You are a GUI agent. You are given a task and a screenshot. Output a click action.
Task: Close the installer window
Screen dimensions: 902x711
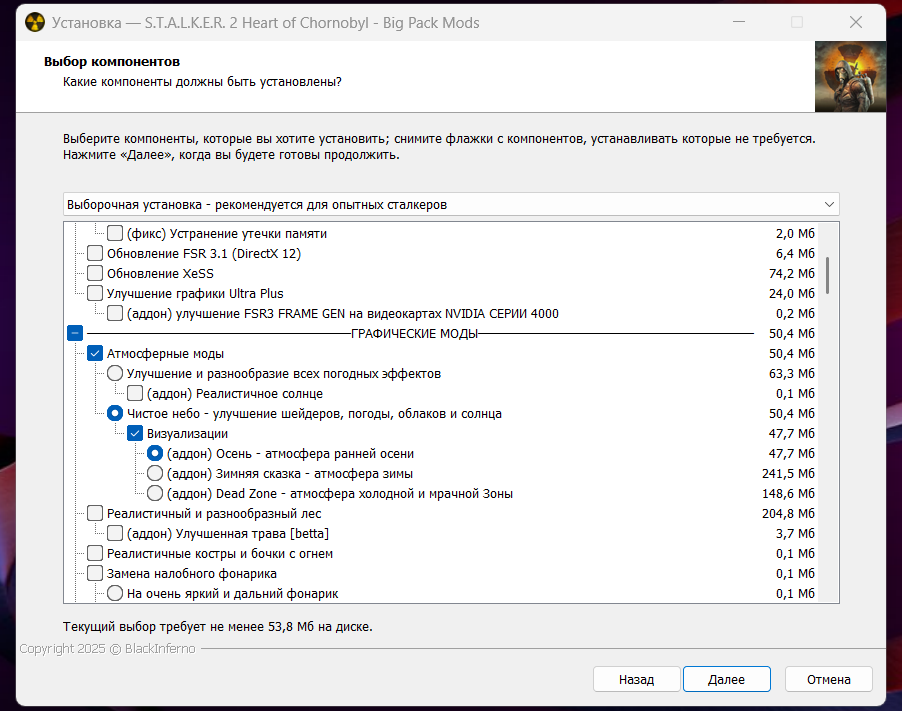pyautogui.click(x=856, y=22)
